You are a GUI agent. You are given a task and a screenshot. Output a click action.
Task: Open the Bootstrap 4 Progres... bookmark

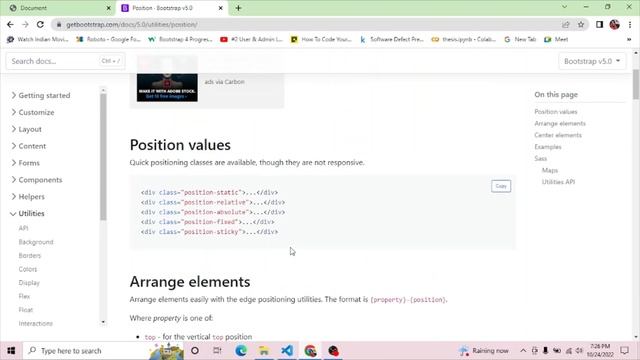point(180,39)
